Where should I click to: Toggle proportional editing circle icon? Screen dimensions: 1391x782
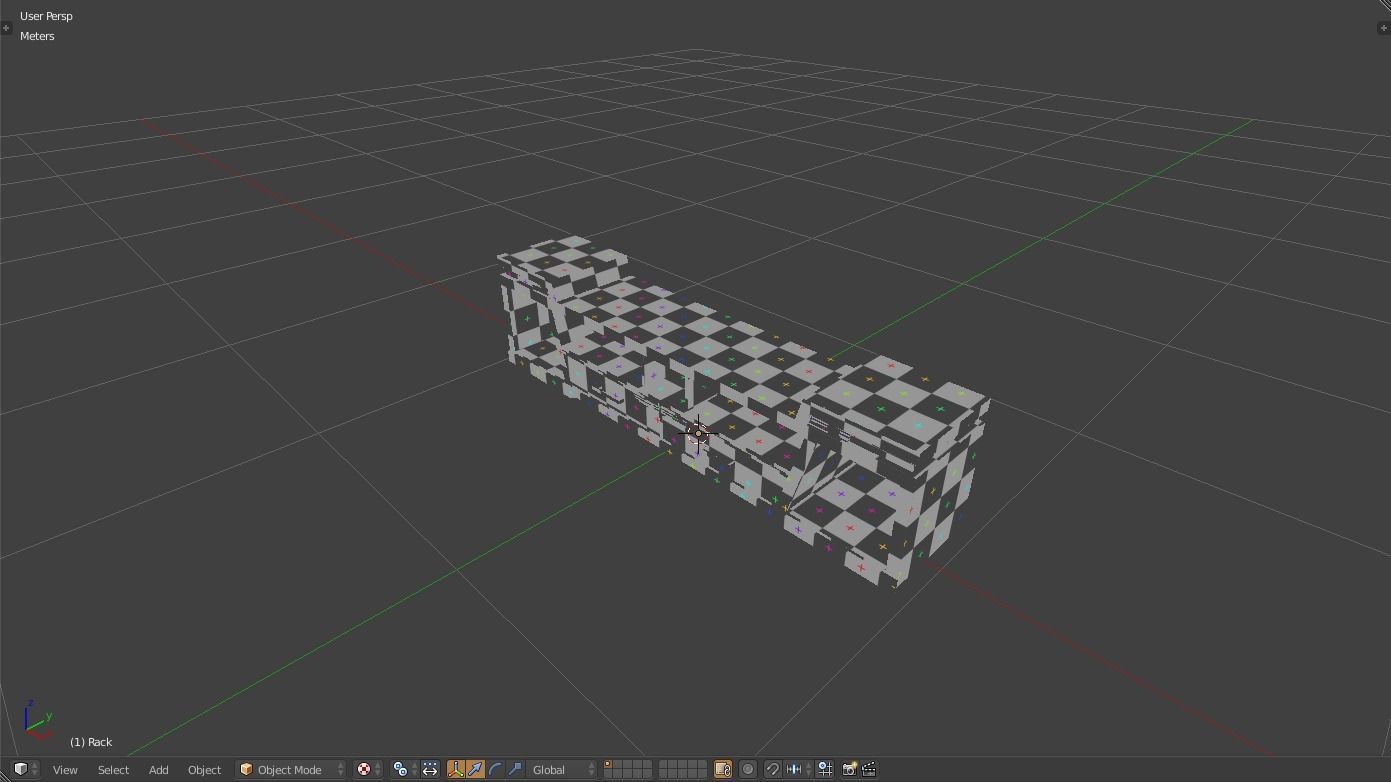[748, 770]
